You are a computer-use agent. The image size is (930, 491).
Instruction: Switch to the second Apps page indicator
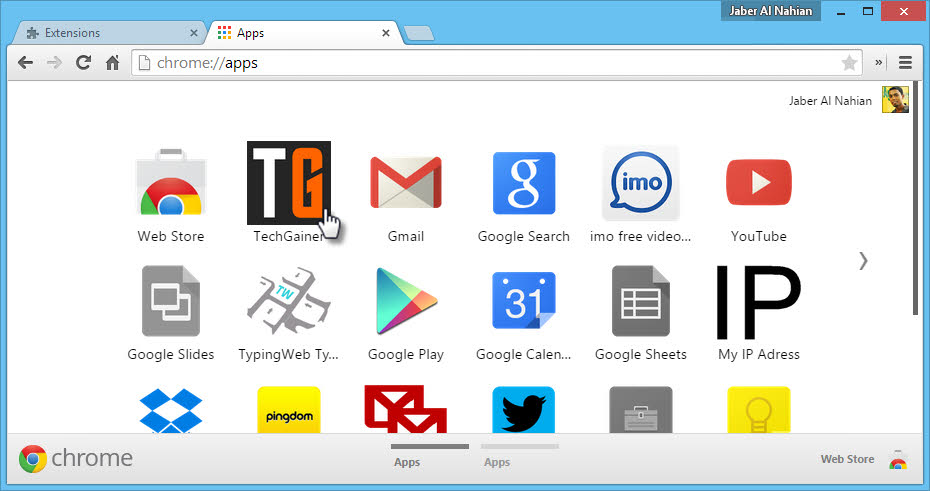tap(520, 455)
